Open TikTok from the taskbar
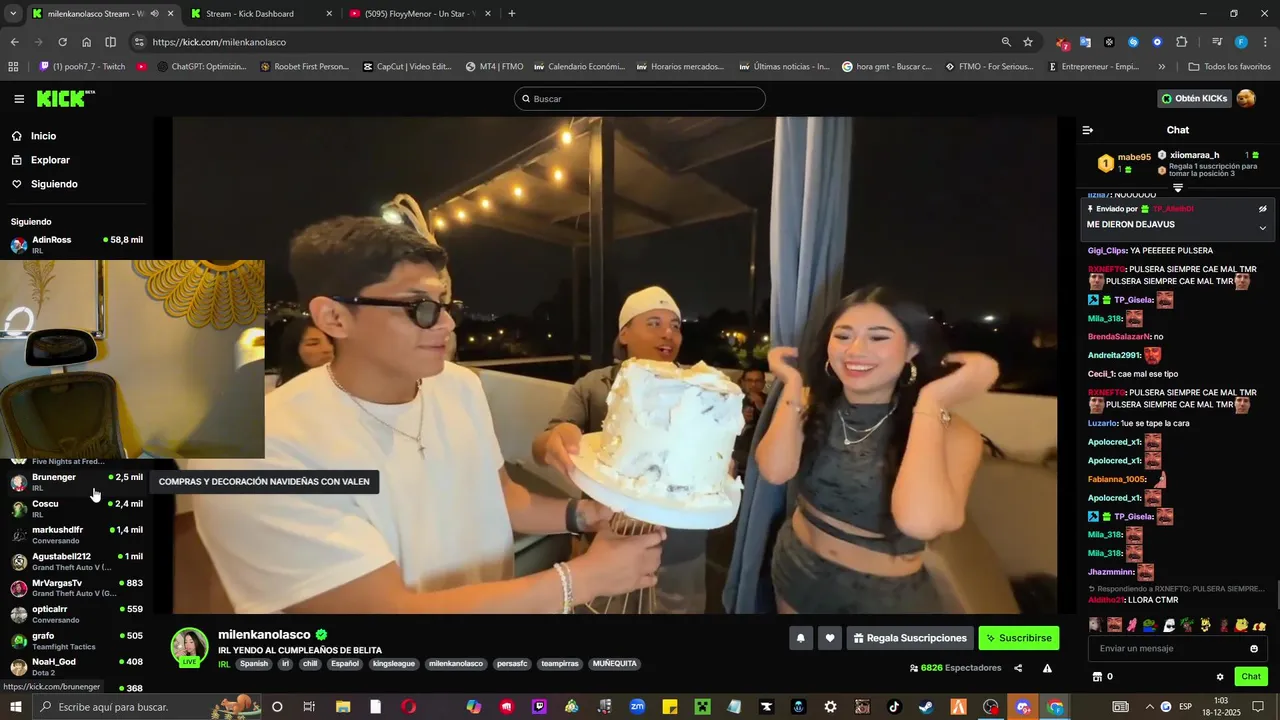Image resolution: width=1280 pixels, height=720 pixels. coord(894,707)
